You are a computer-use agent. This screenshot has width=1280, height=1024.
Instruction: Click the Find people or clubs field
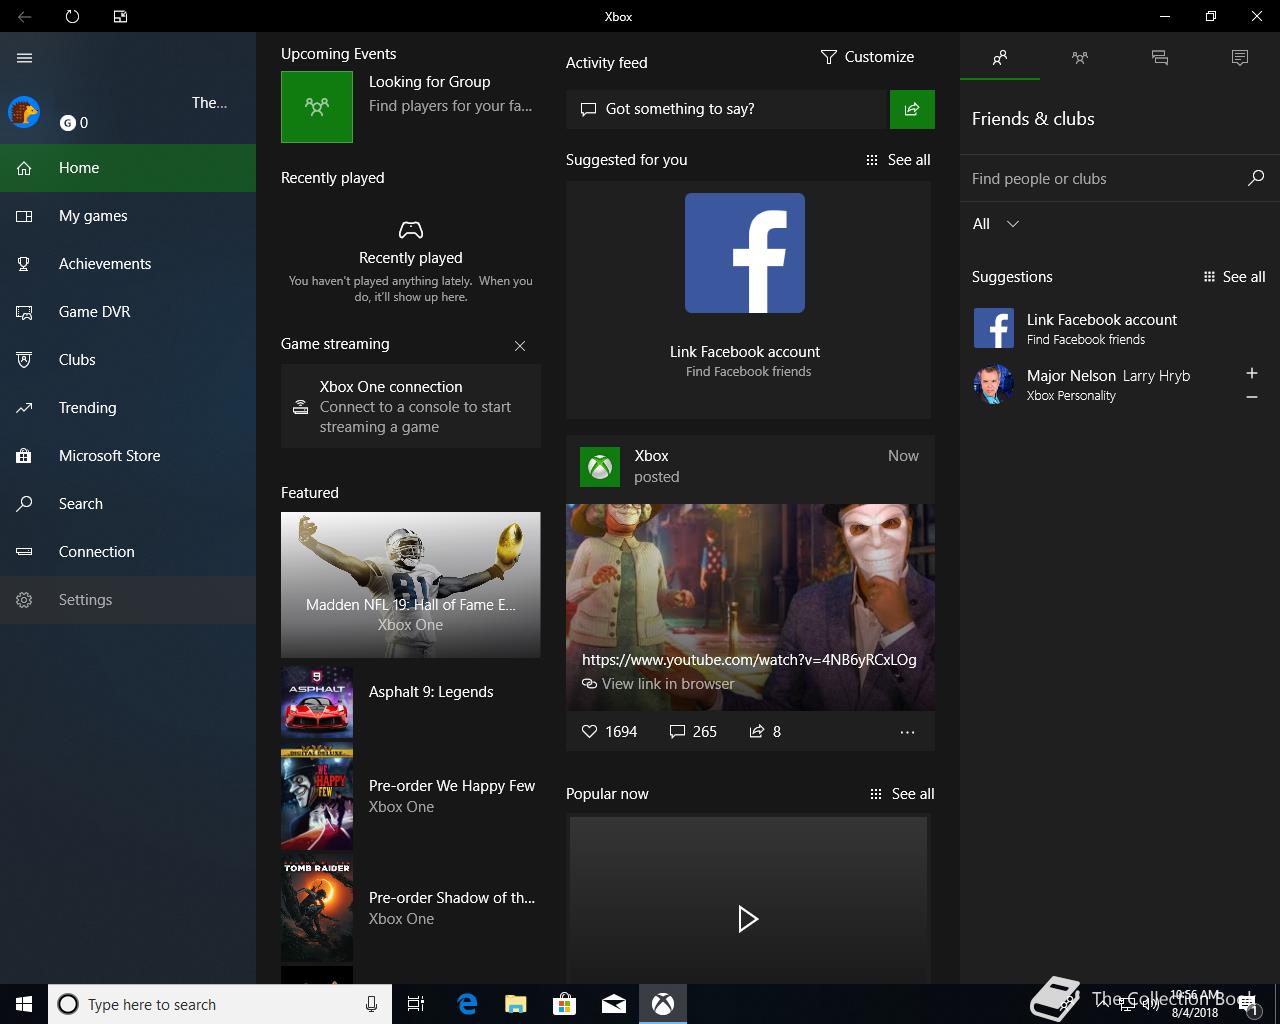click(1100, 179)
